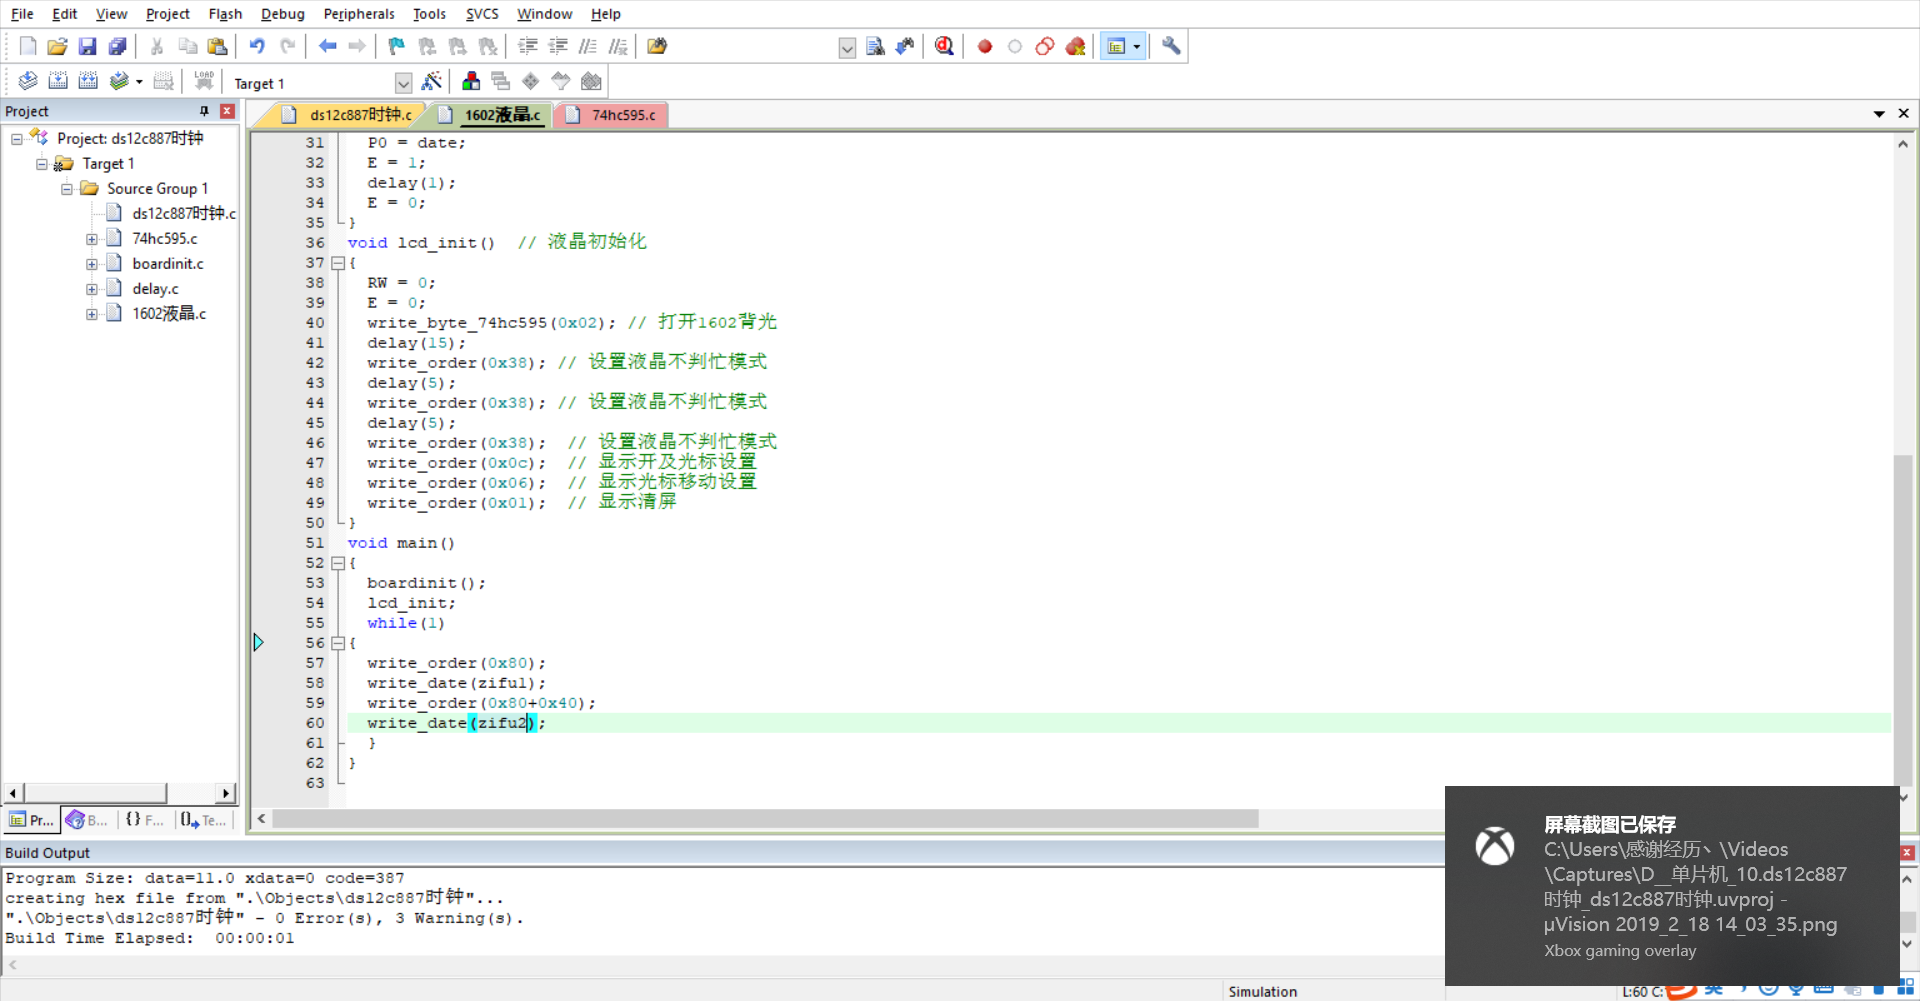
Task: Click the editor horizontal scrollbar
Action: coord(764,819)
